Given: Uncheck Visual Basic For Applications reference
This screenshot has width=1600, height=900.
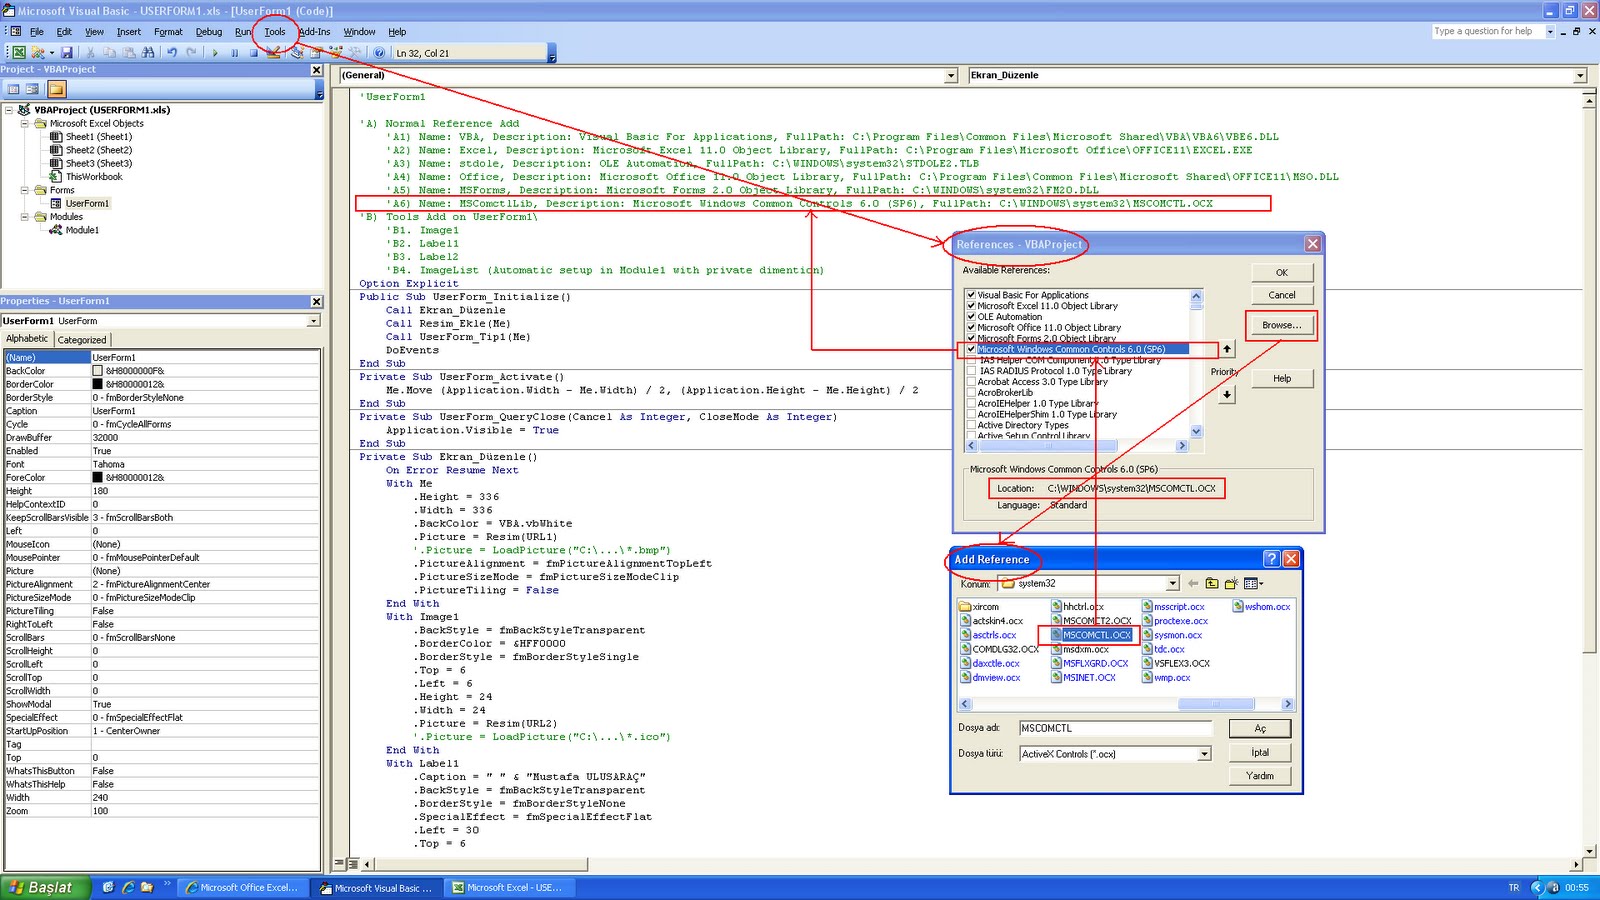Looking at the screenshot, I should click(971, 295).
